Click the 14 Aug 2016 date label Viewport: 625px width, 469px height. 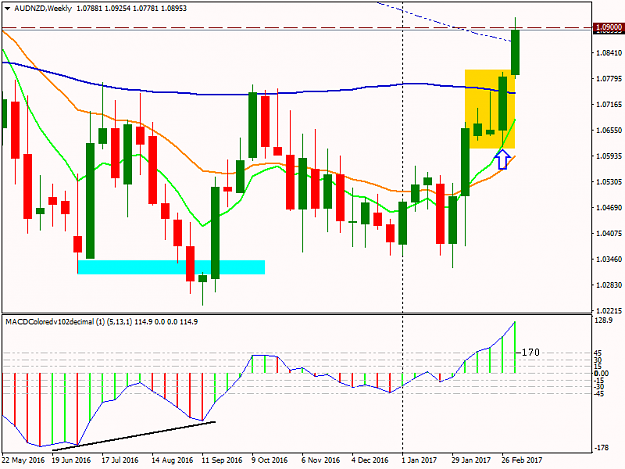172,460
